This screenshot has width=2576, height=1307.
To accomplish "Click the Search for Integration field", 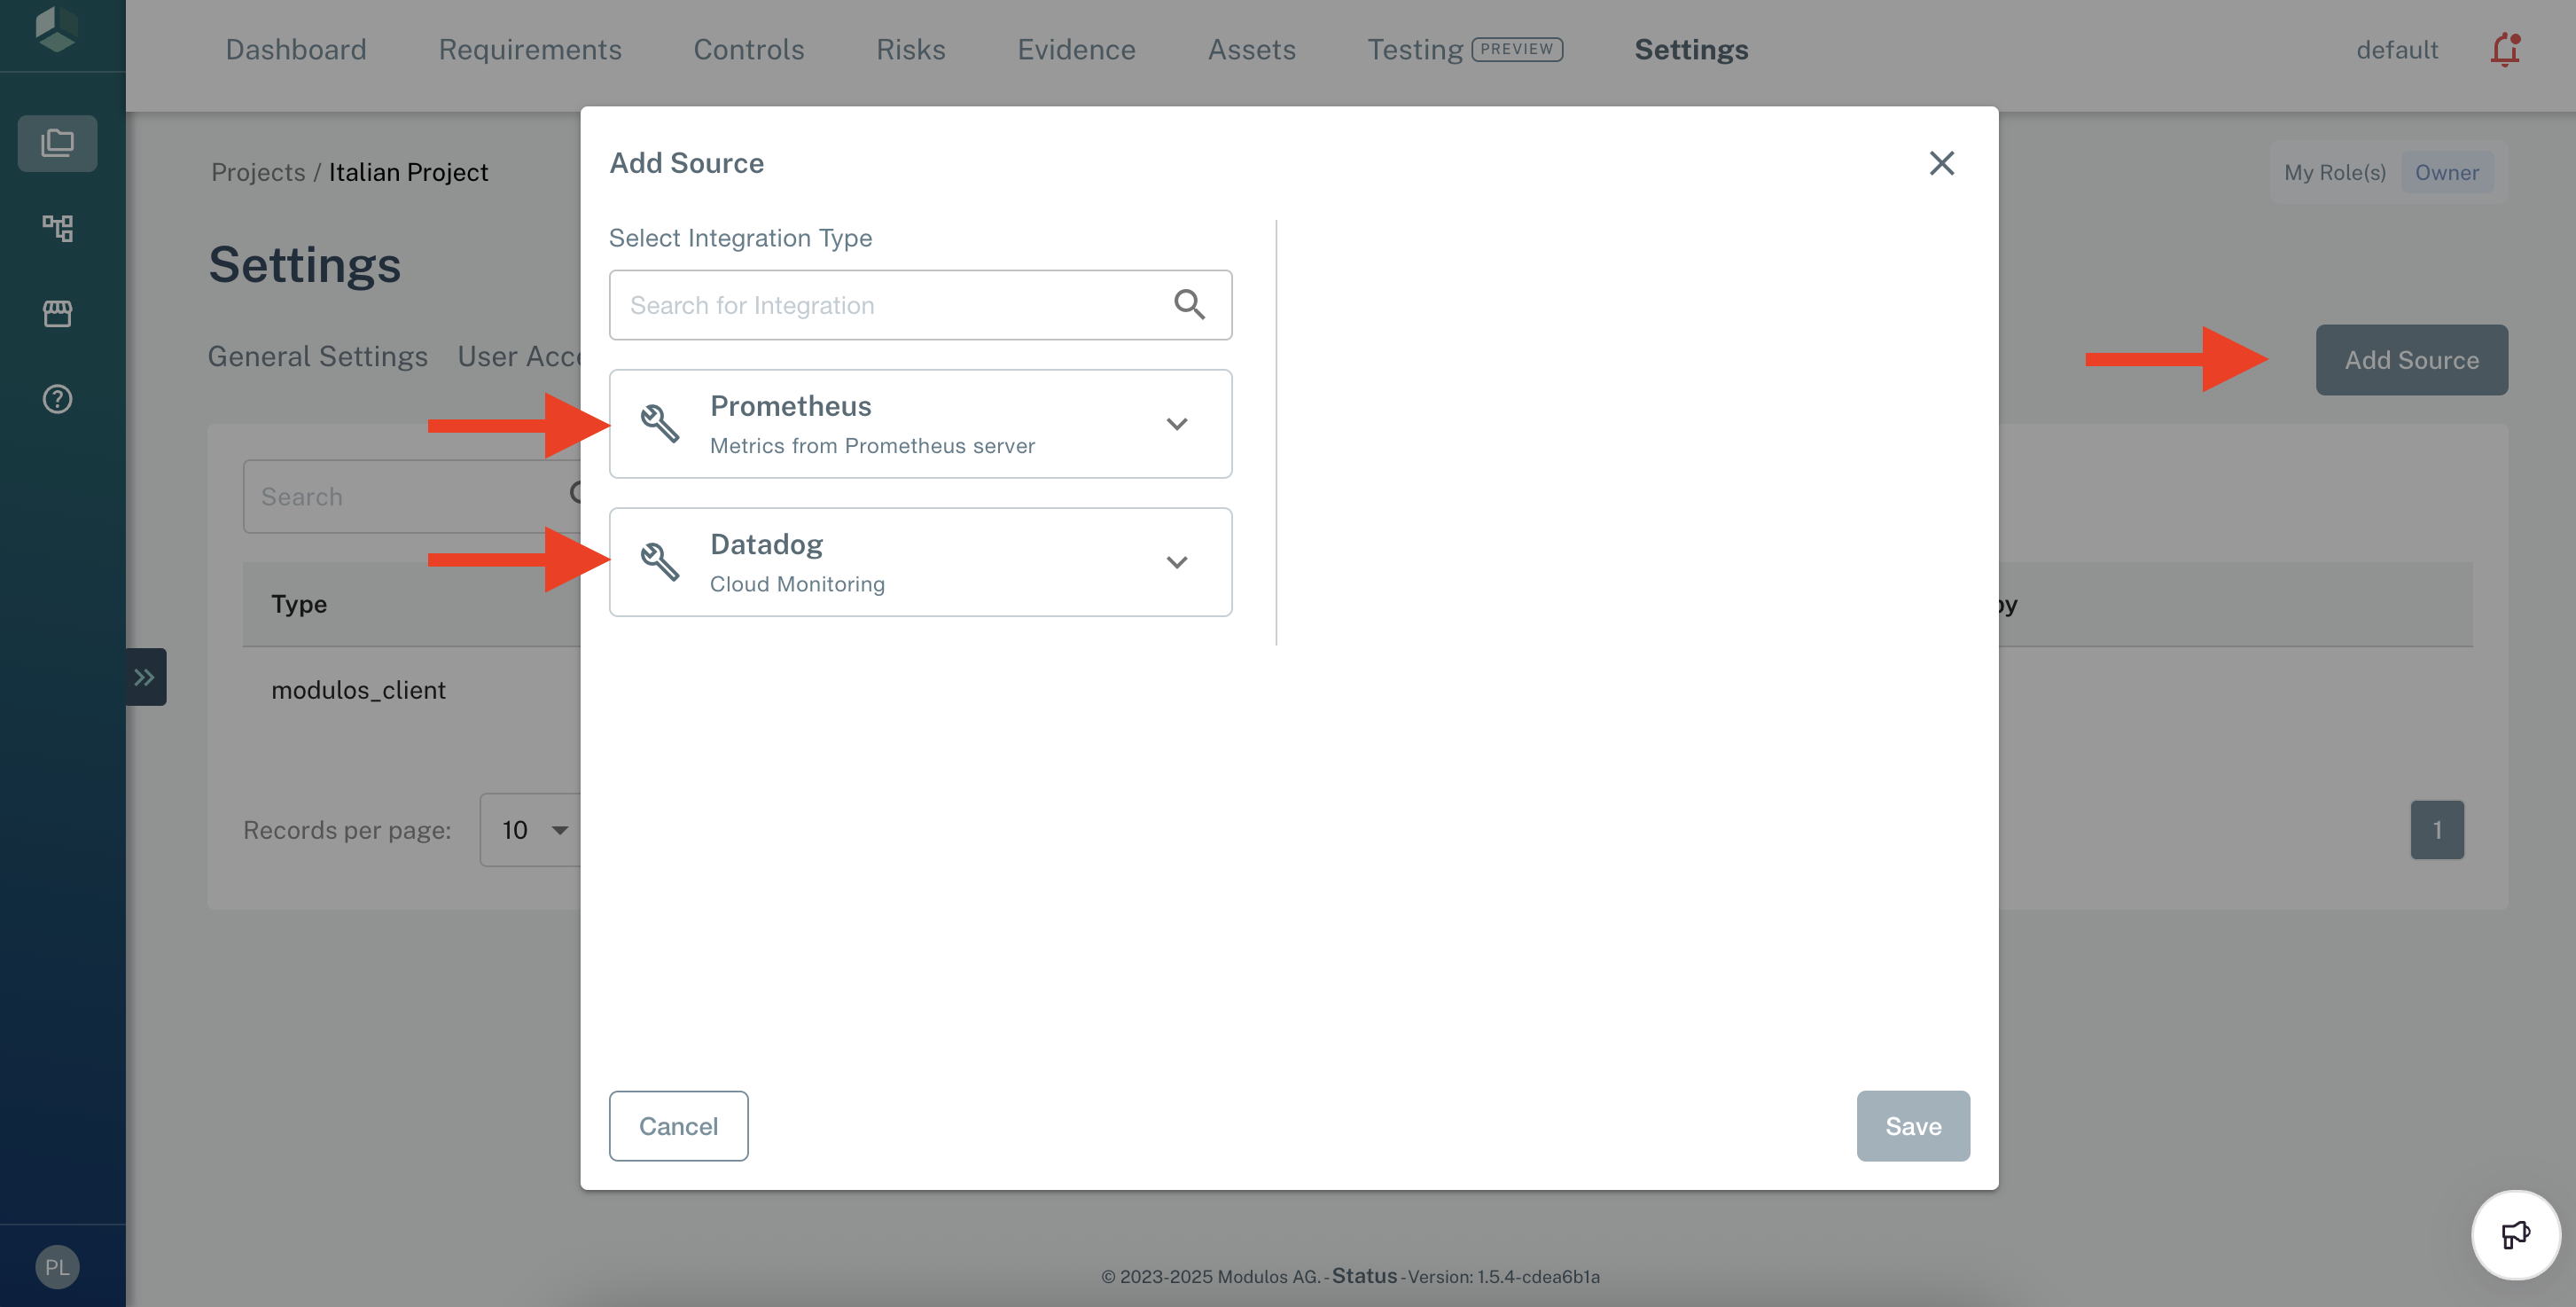I will point(890,305).
